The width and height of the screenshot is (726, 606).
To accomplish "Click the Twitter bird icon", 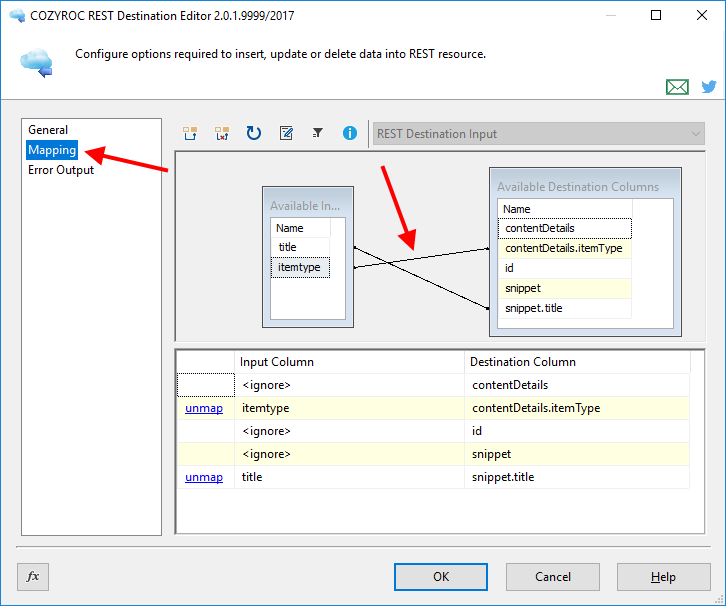I will click(x=708, y=86).
